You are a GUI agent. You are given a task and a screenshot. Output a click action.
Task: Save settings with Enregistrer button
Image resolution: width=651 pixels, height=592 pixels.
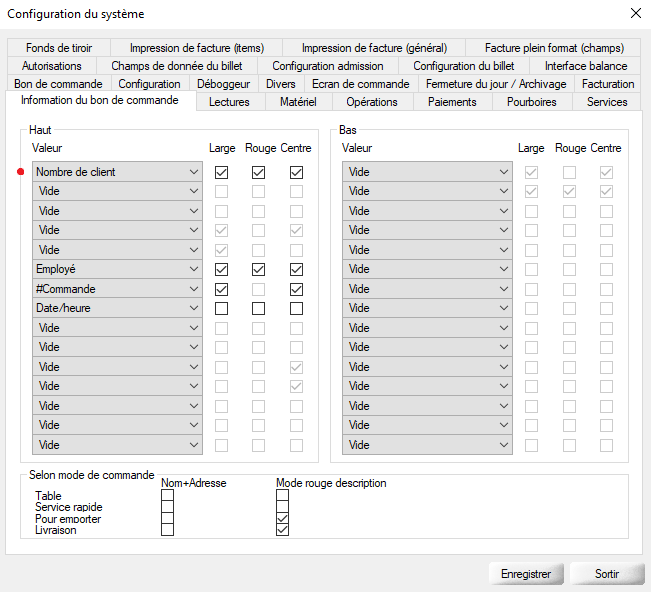tap(526, 574)
